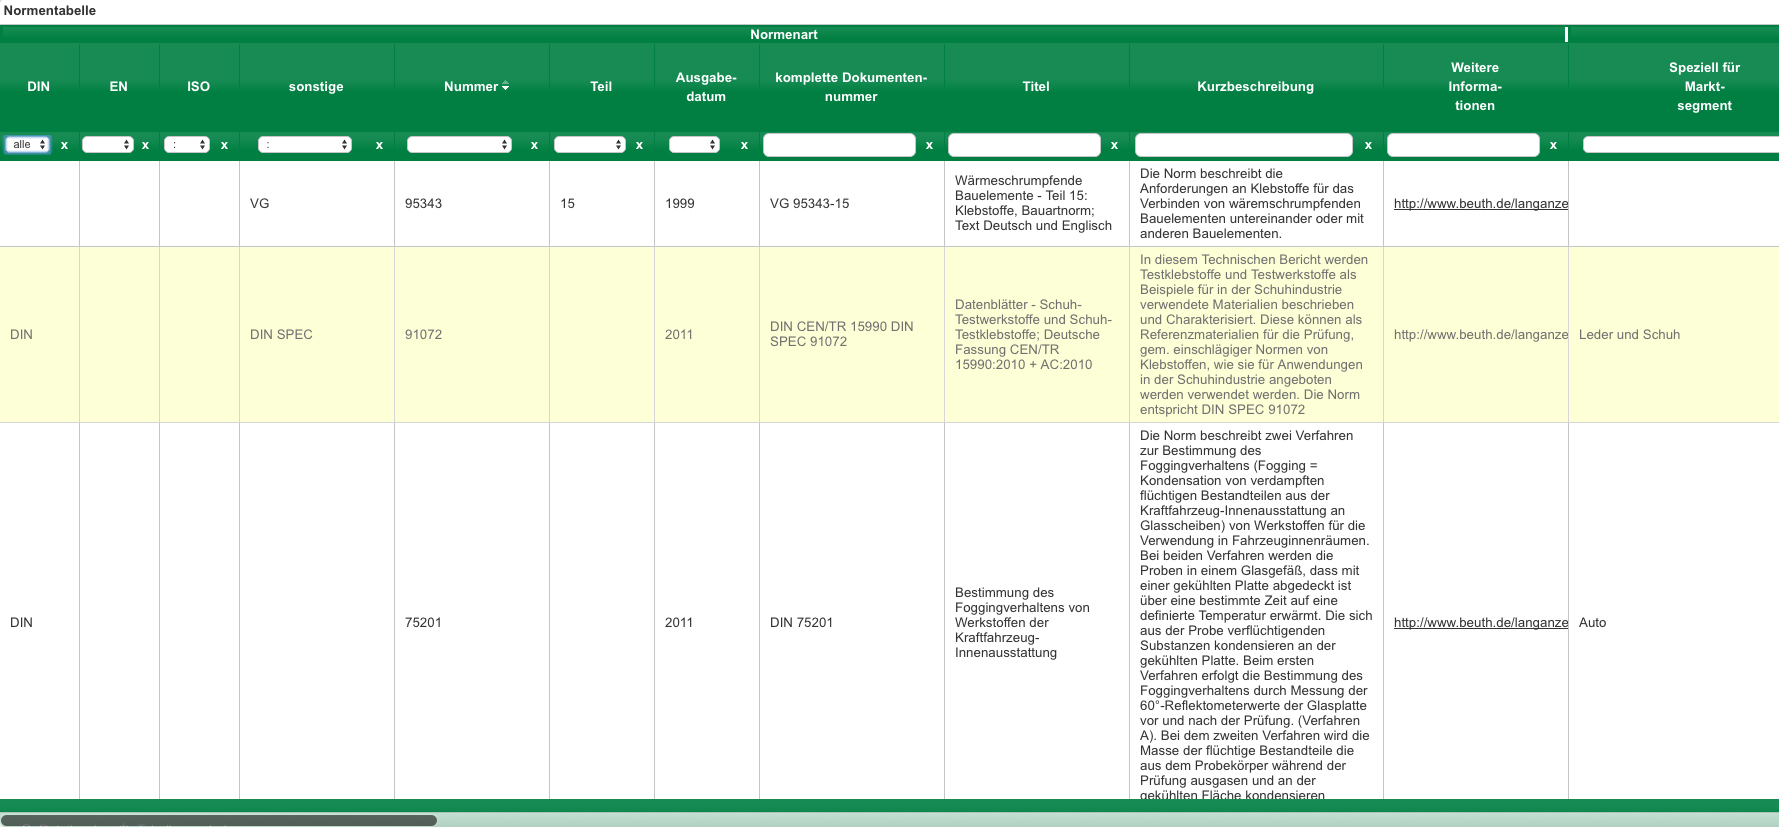Sort by the ISO column header
1779x827 pixels.
199,87
